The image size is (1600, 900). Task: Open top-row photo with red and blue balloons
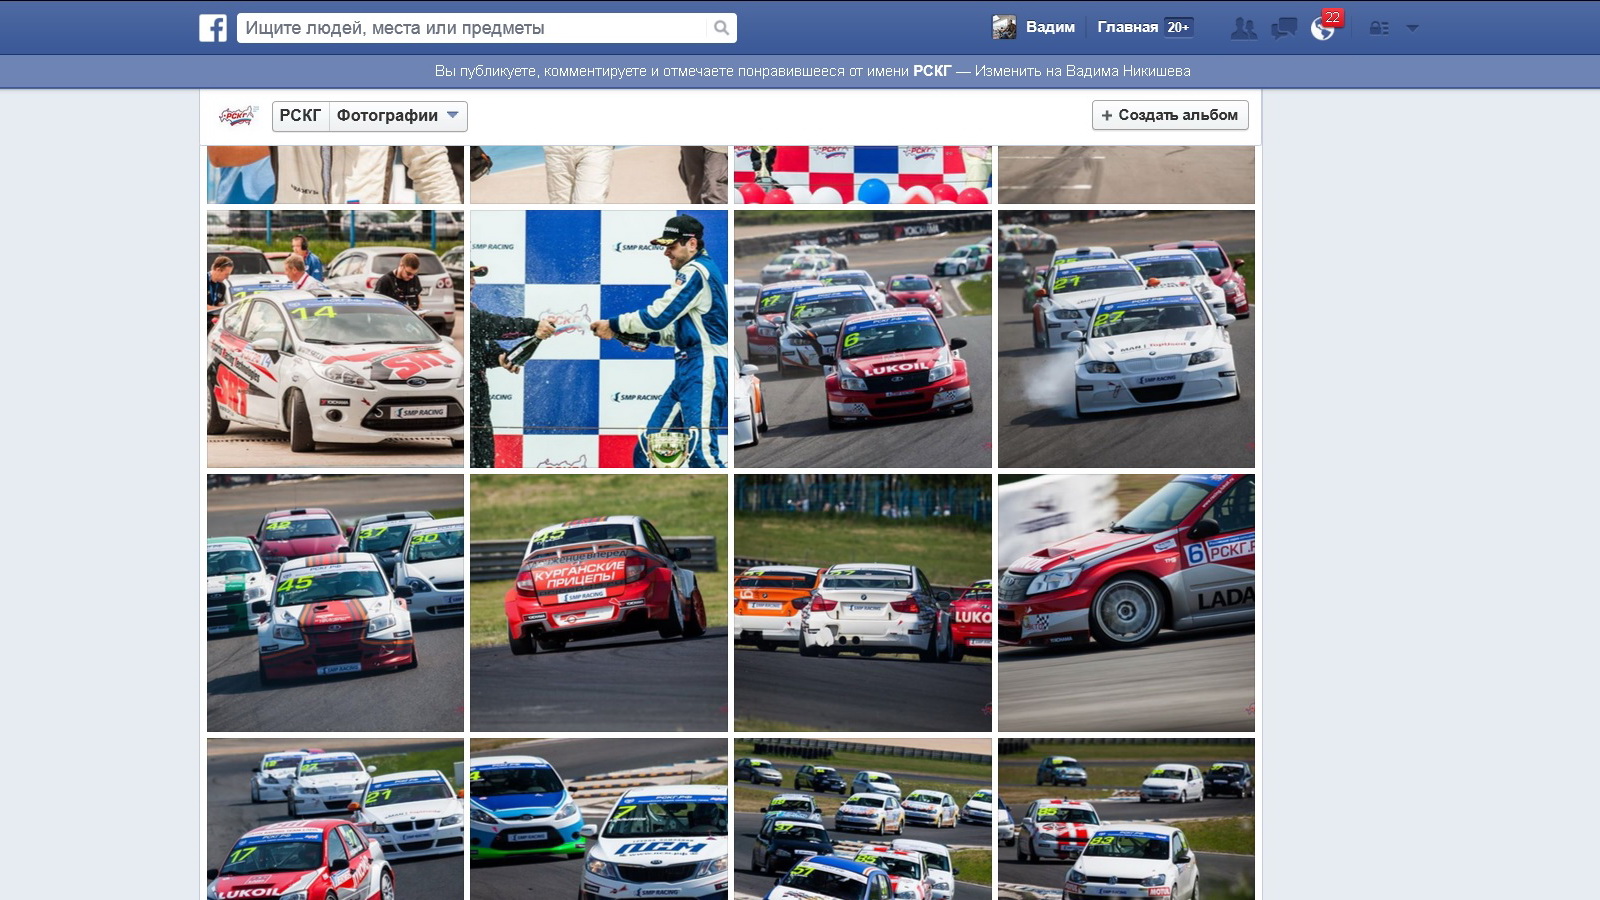[863, 175]
